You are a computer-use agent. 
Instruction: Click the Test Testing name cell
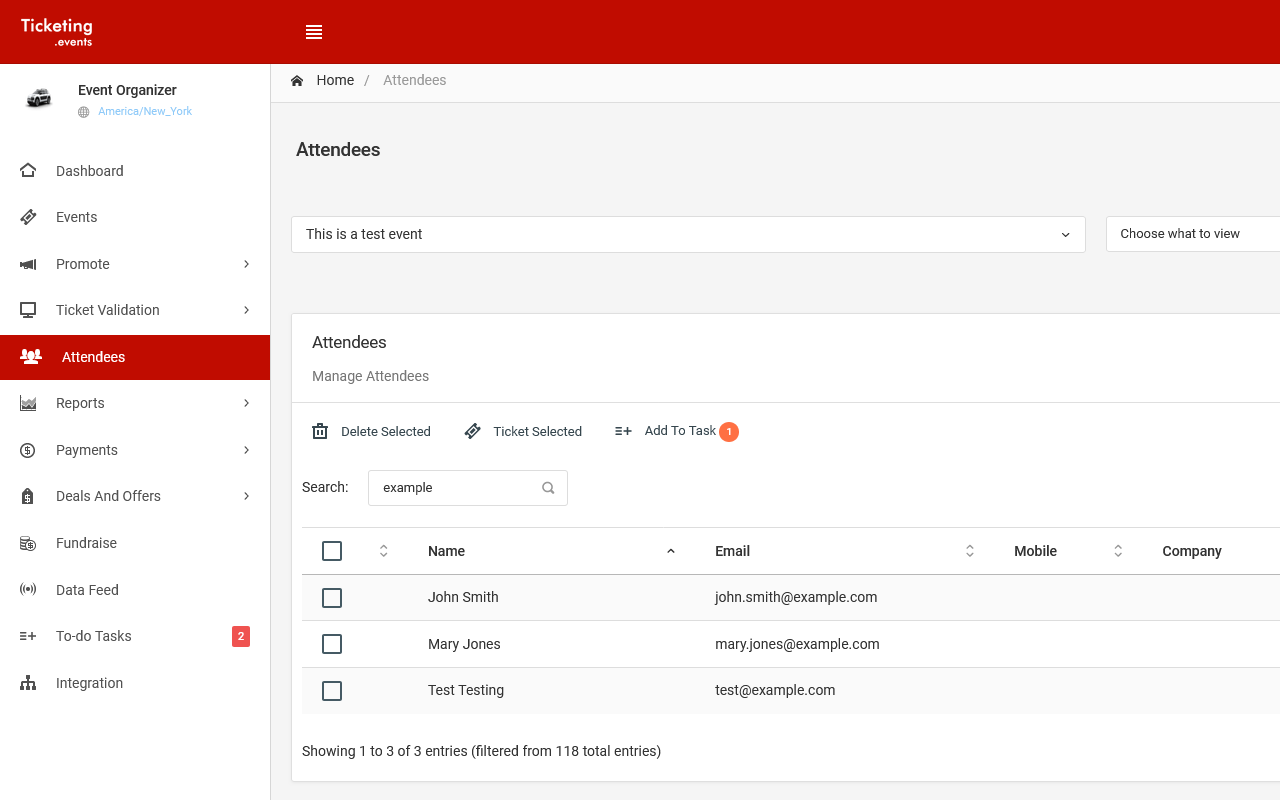(466, 690)
